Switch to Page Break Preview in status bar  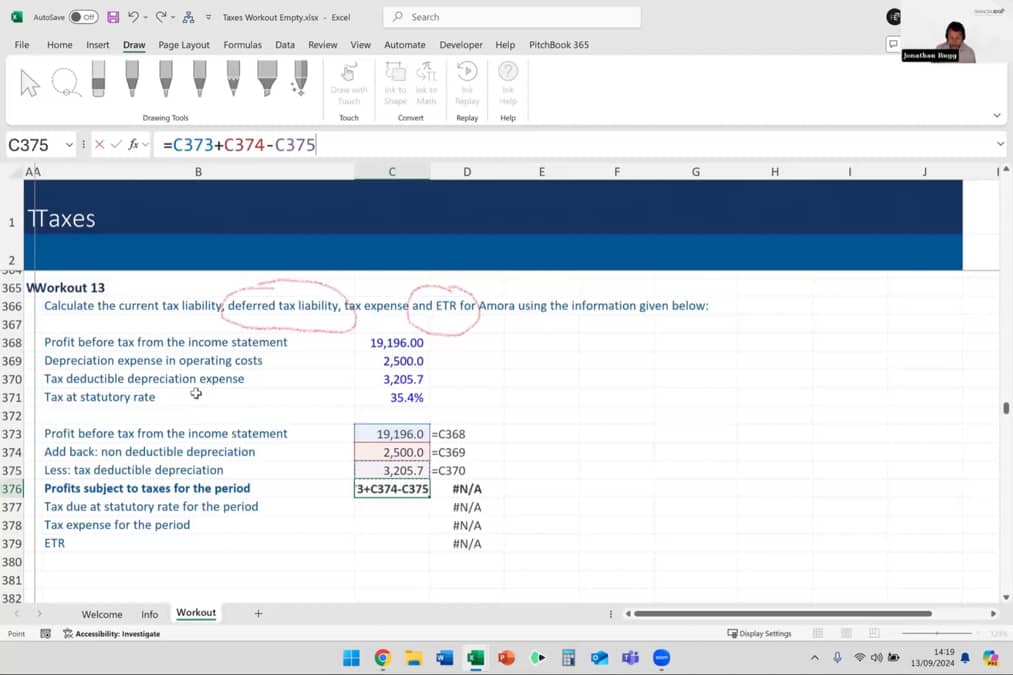pyautogui.click(x=874, y=634)
